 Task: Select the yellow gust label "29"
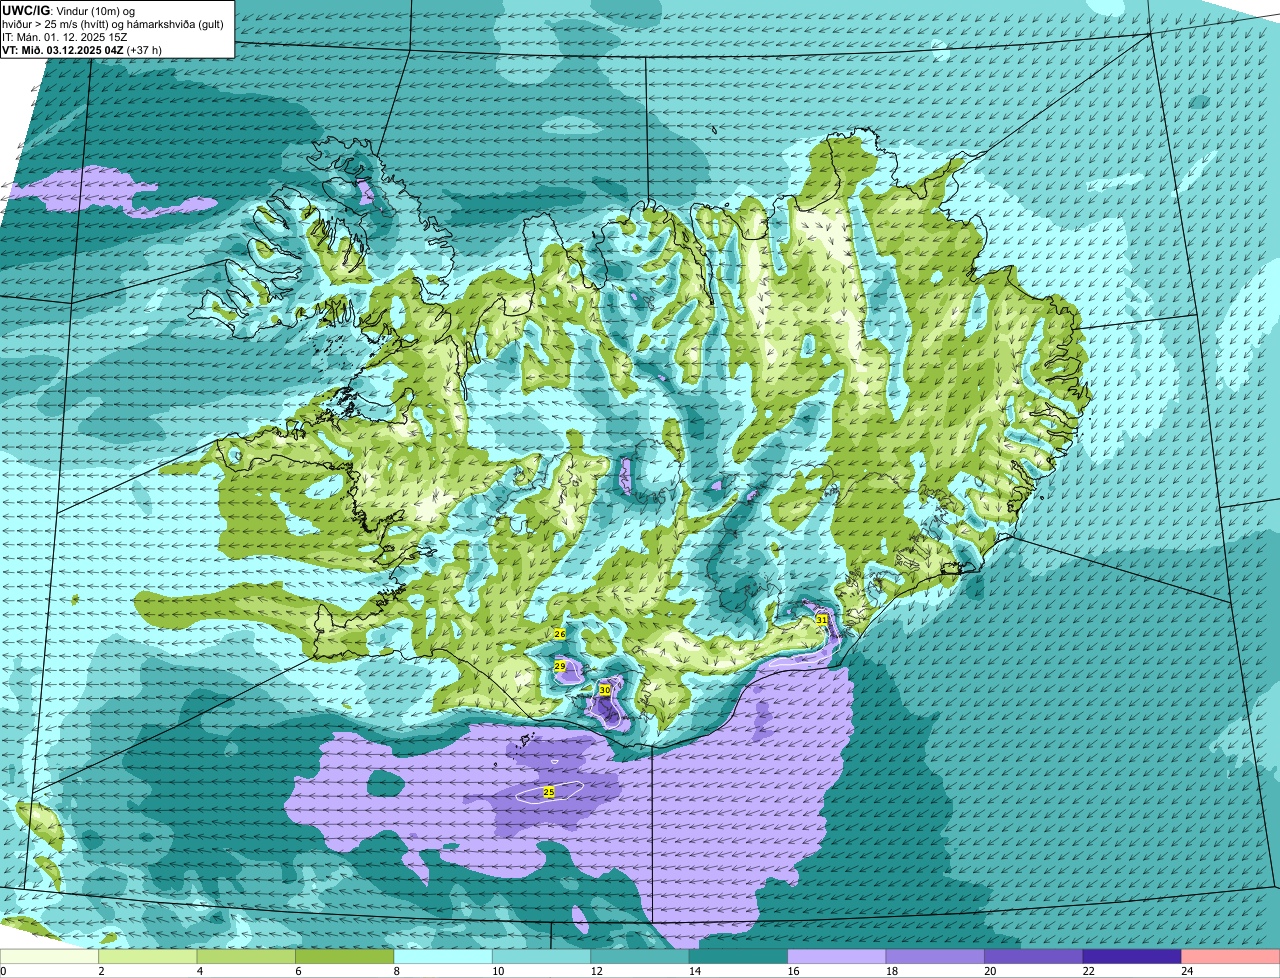[x=560, y=666]
